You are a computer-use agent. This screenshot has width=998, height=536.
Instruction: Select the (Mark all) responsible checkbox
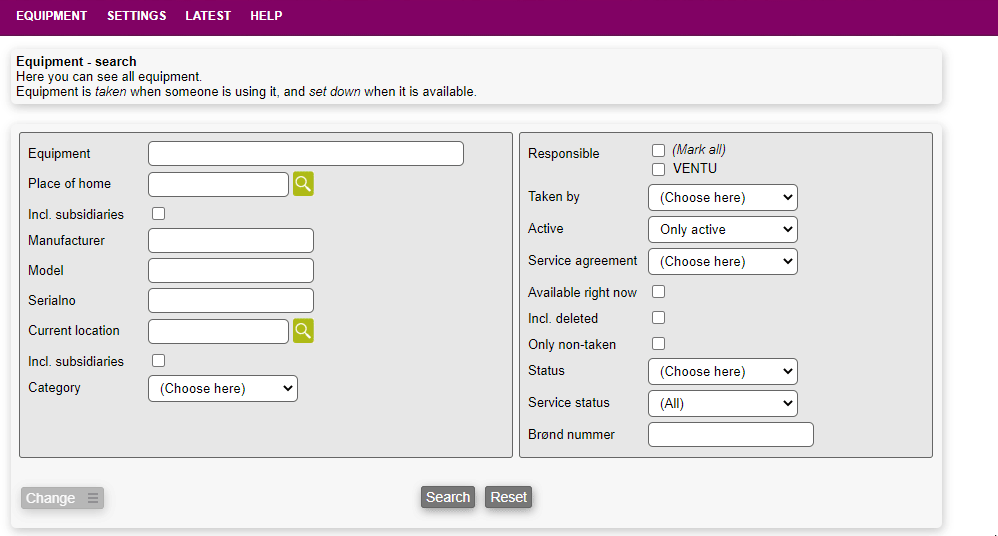tap(658, 150)
